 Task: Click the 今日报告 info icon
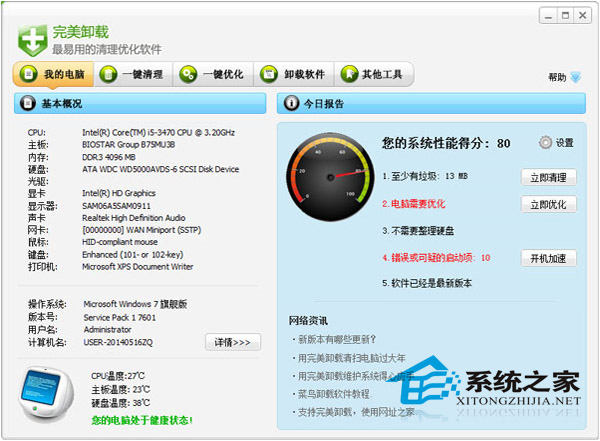pos(291,103)
